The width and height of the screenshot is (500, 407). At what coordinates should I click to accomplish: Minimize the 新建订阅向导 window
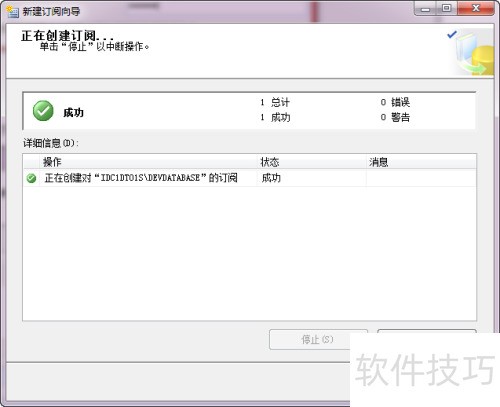click(x=425, y=9)
